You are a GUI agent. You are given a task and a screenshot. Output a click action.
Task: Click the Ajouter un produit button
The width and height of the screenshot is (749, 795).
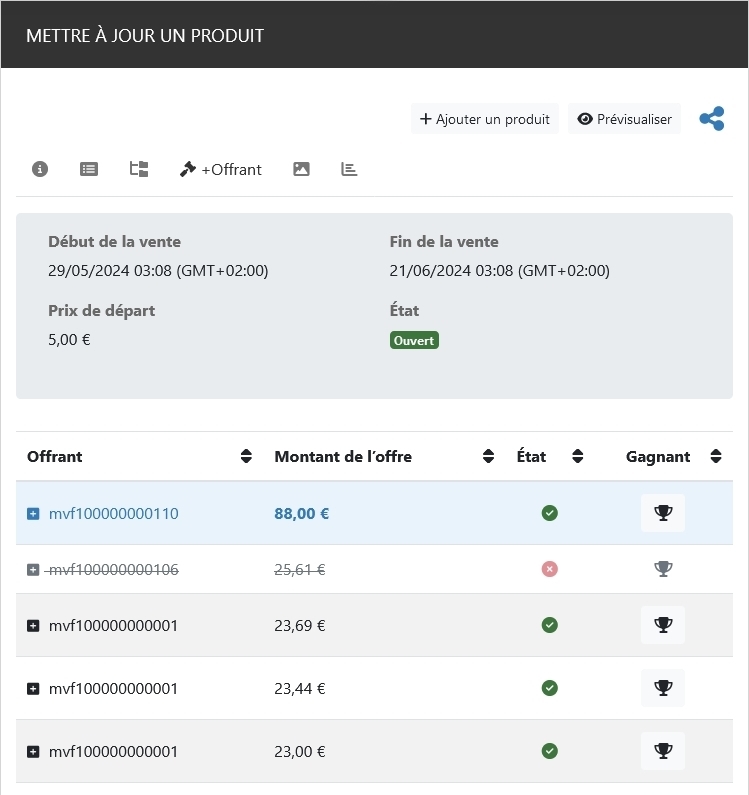click(484, 119)
